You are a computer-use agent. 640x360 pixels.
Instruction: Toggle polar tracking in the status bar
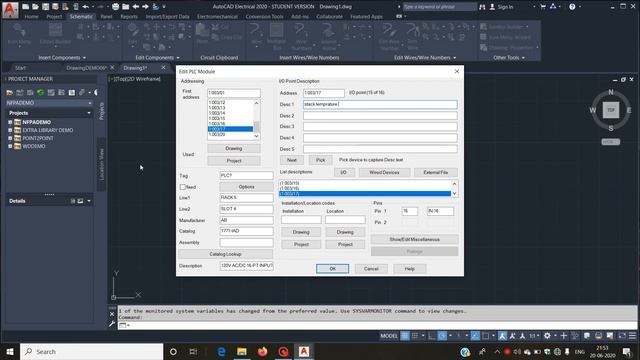pos(442,336)
